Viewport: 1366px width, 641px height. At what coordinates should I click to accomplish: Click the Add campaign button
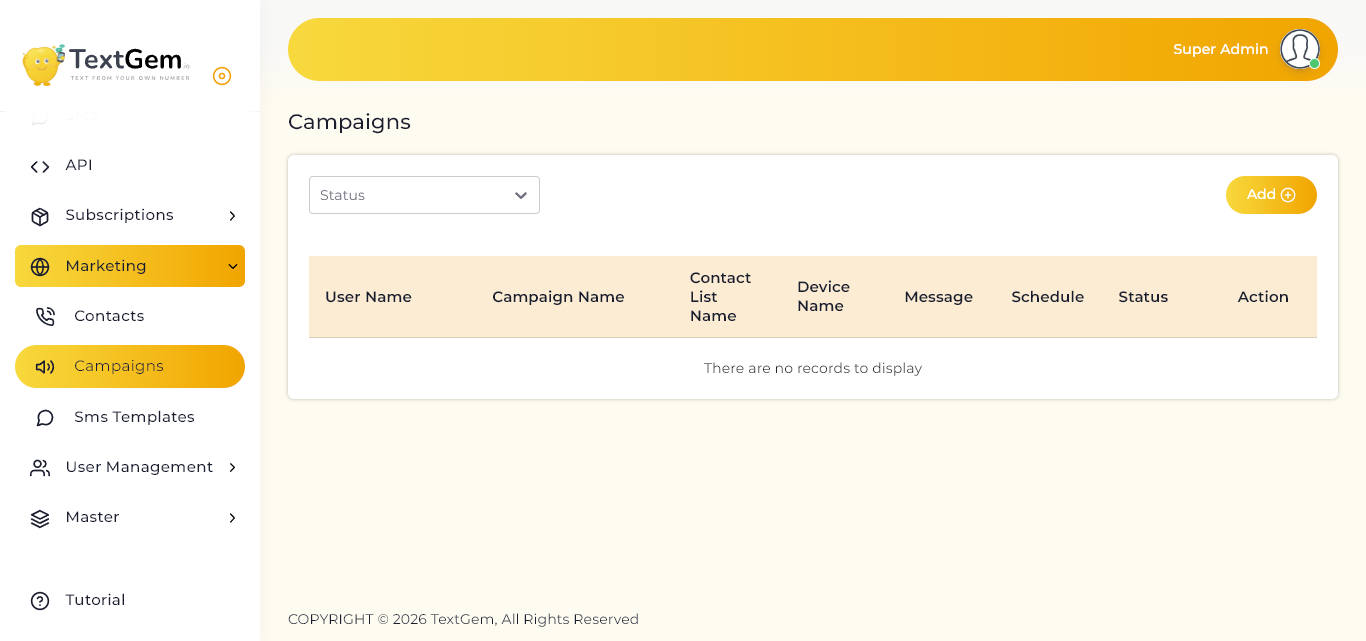[1271, 195]
